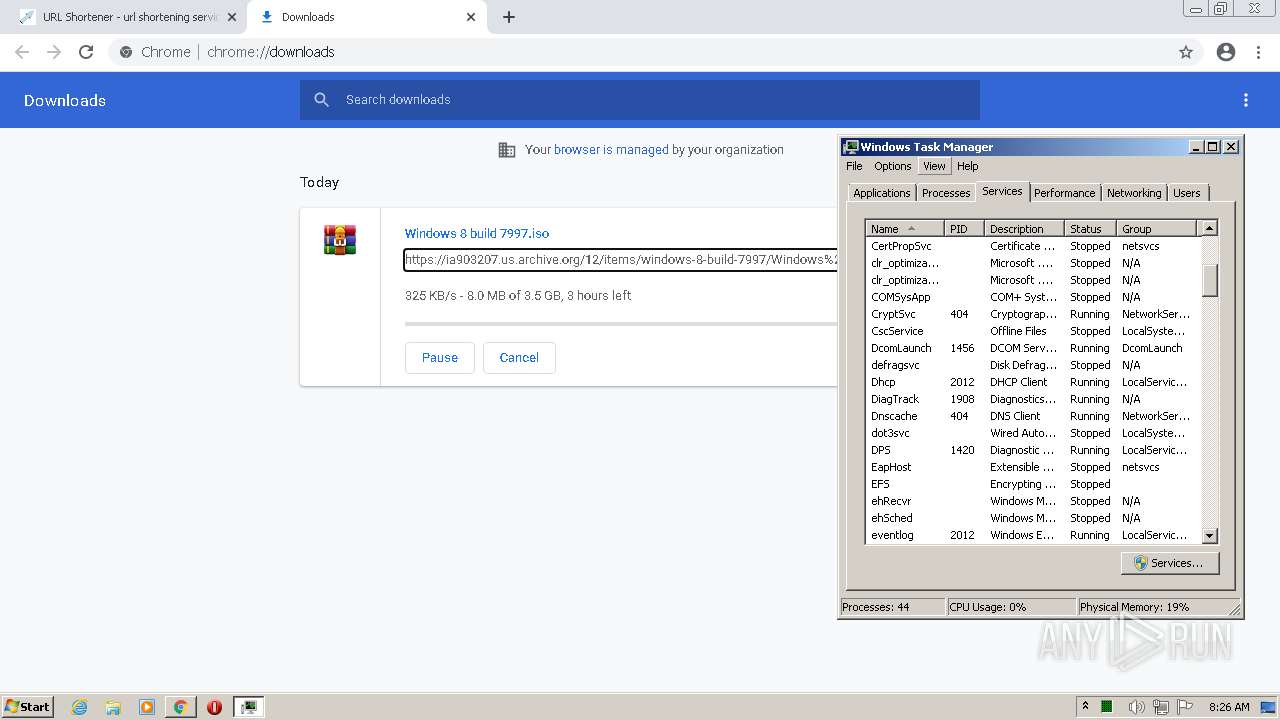Open Chrome's three-dot main menu
This screenshot has height=720, width=1280.
[x=1258, y=52]
